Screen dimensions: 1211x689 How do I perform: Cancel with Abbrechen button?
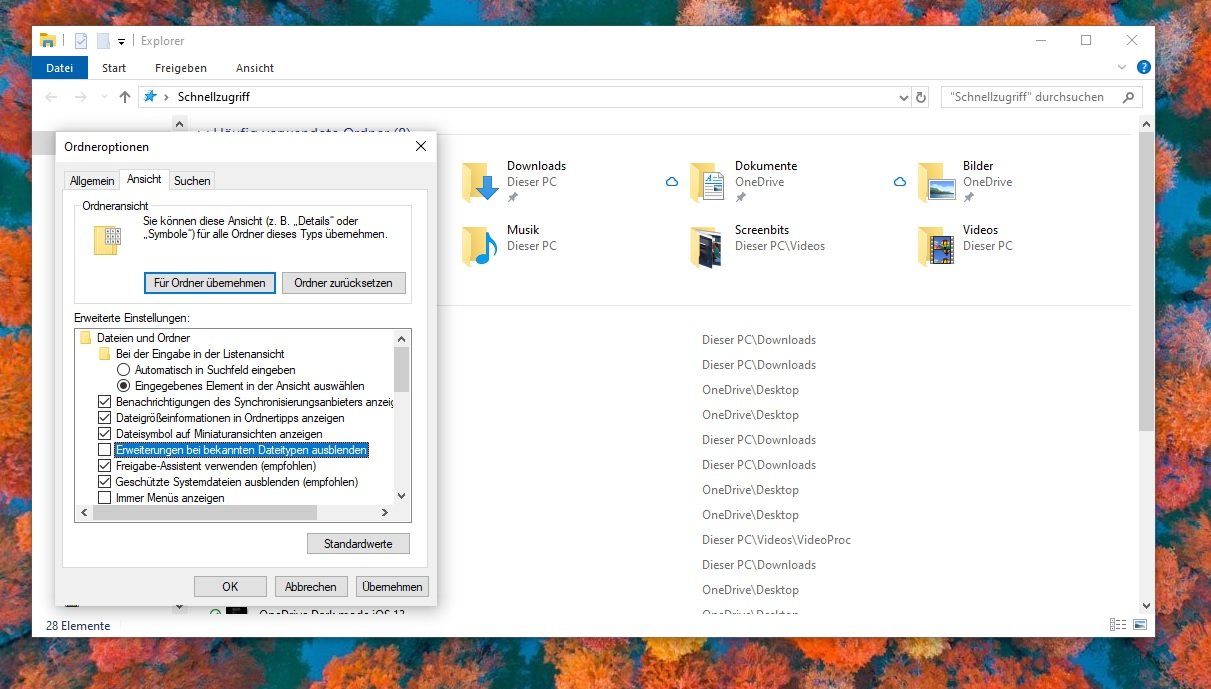(x=311, y=587)
